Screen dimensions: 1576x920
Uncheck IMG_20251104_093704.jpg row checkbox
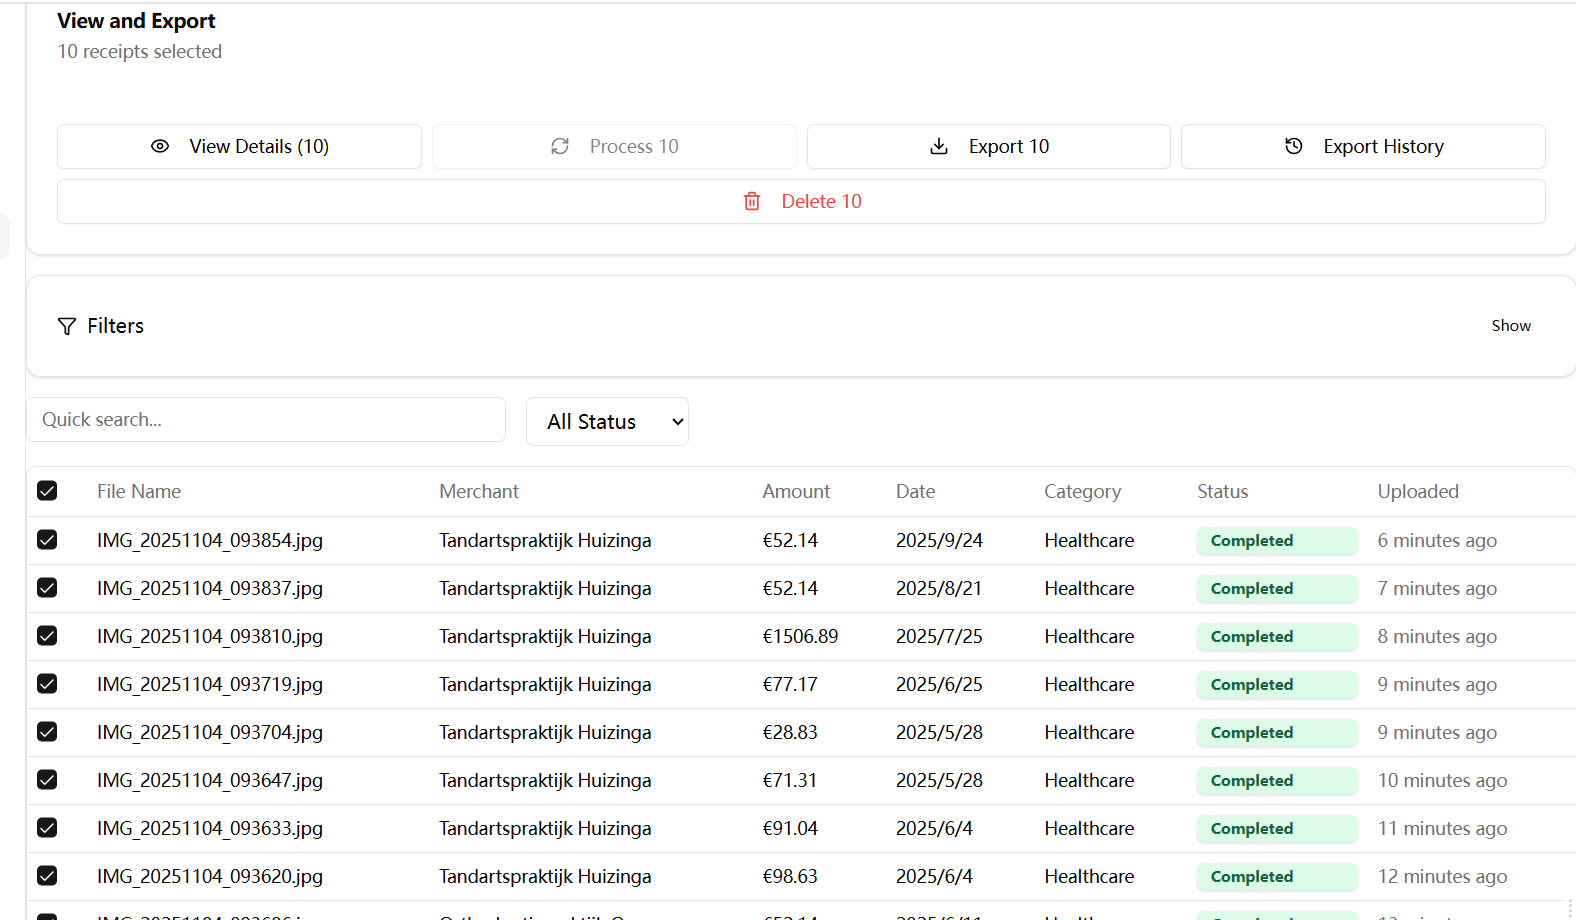click(x=47, y=732)
